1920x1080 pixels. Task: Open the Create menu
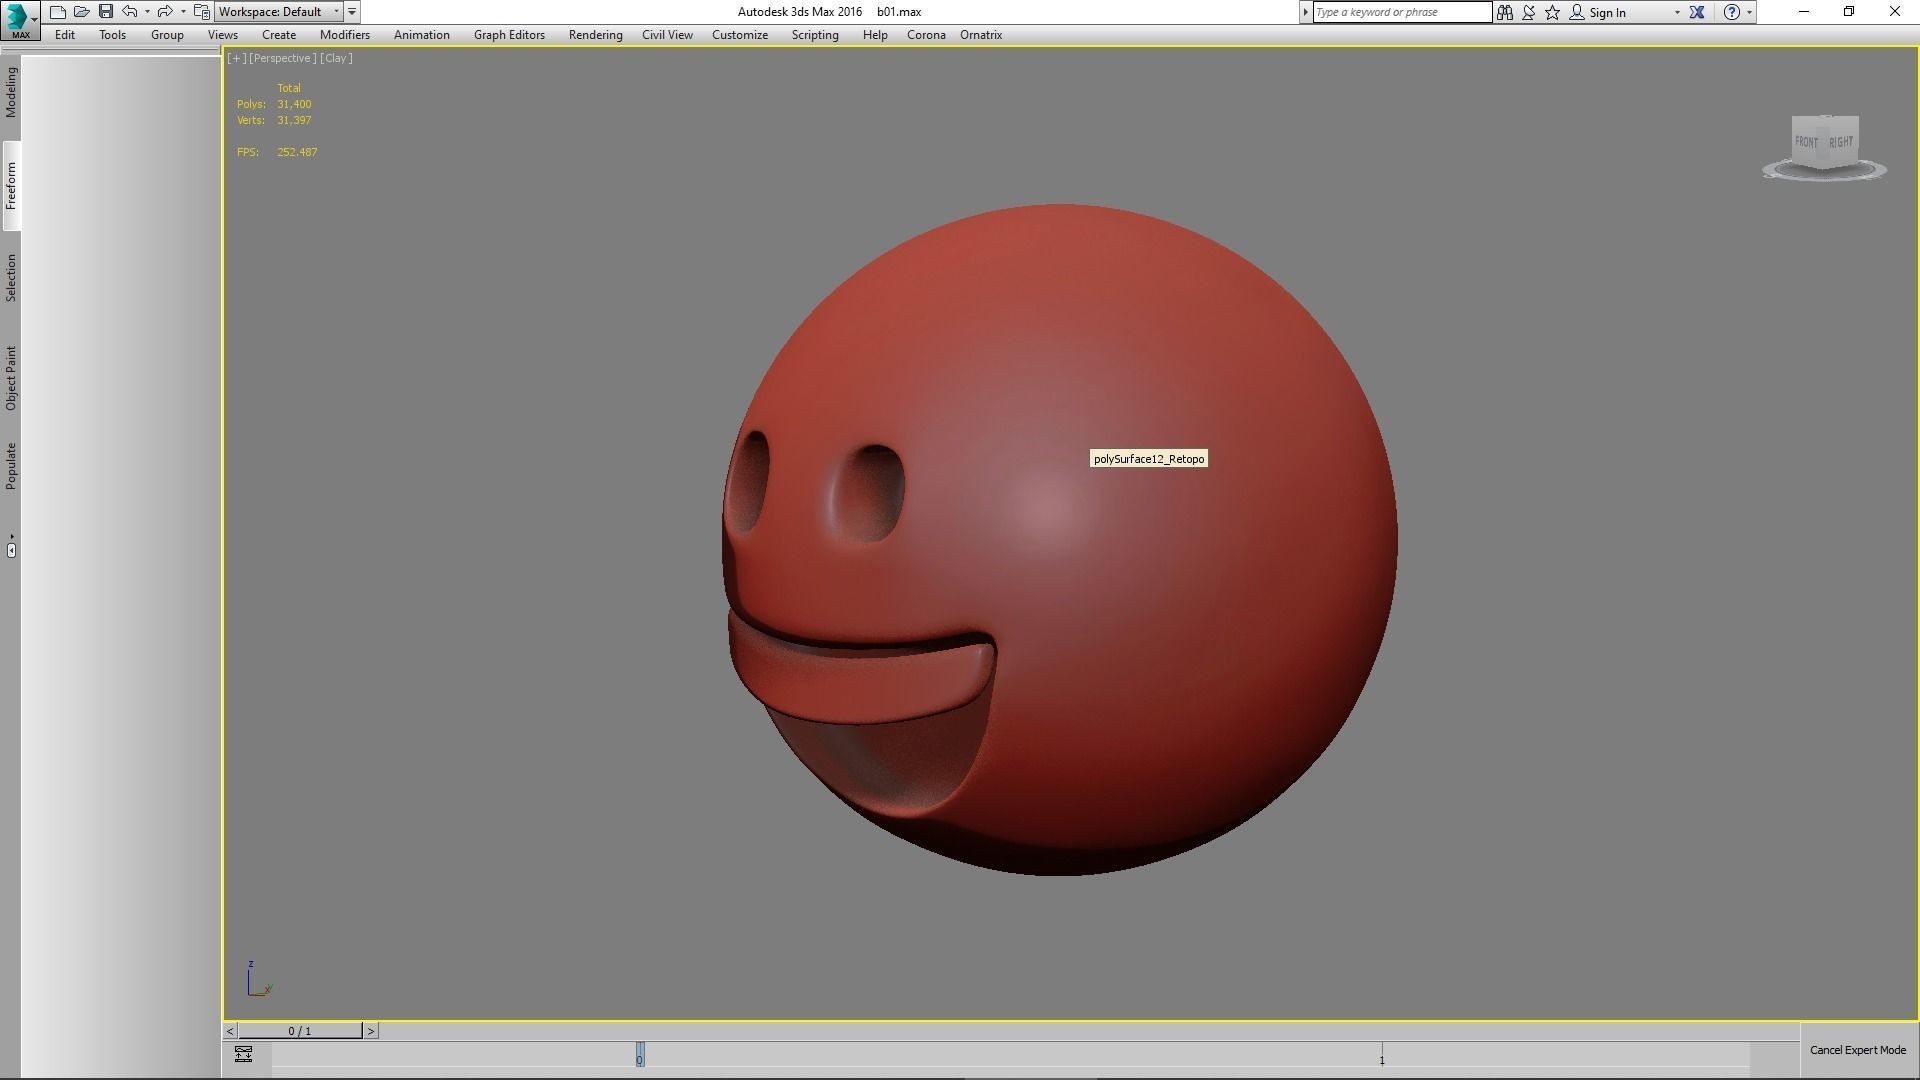point(279,35)
